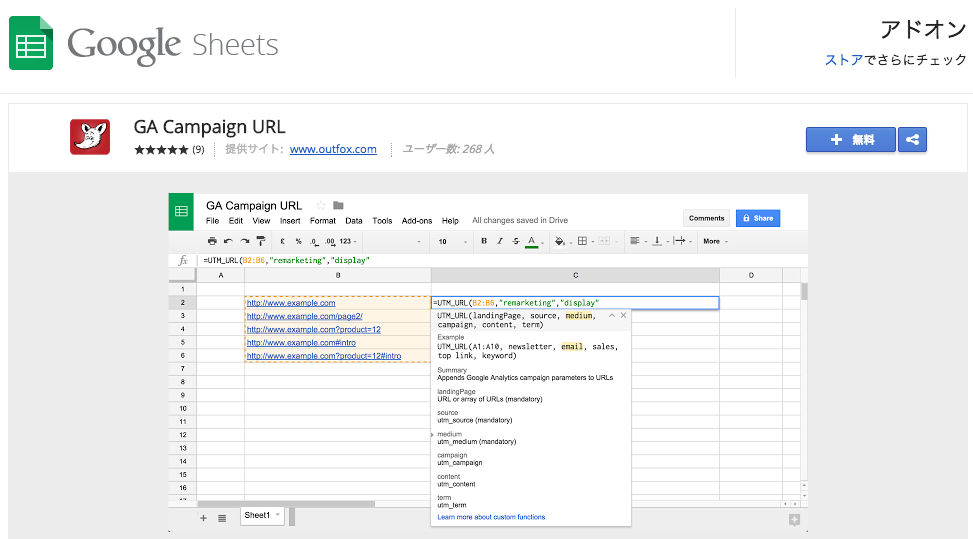The image size is (973, 539).
Task: Open the Insert menu
Action: (x=290, y=221)
